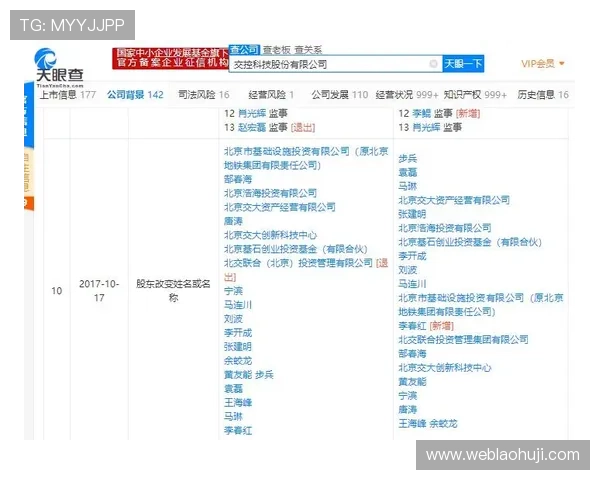
Task: Open the 历史信息 16 tab
Action: pyautogui.click(x=543, y=95)
